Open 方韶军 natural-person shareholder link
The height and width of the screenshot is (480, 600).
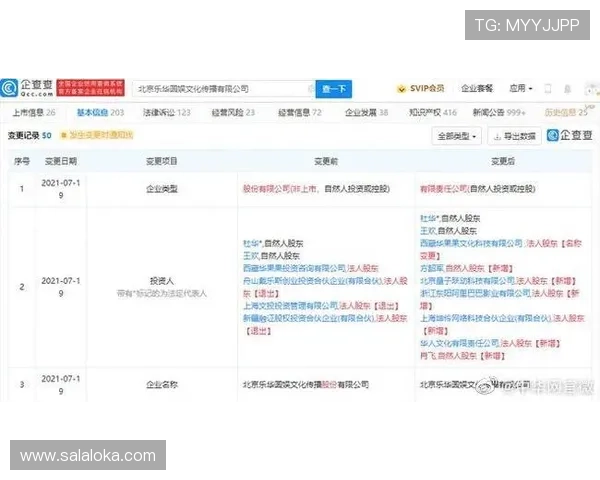[x=432, y=268]
